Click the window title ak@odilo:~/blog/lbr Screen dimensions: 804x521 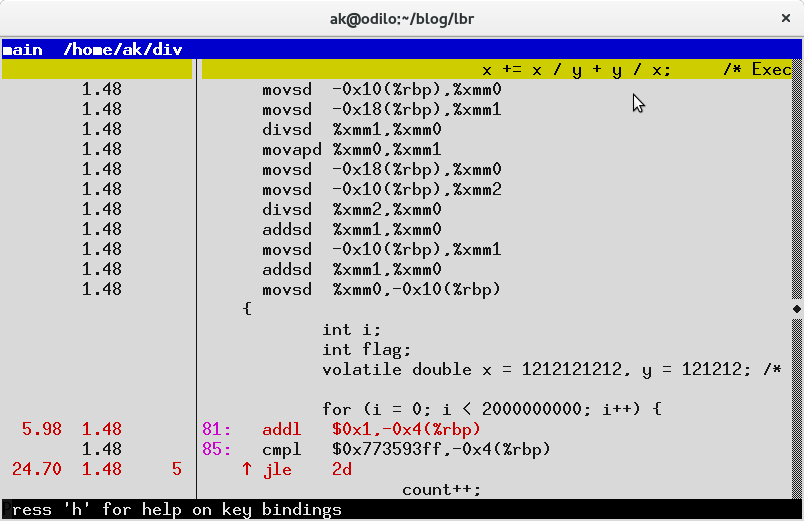401,19
